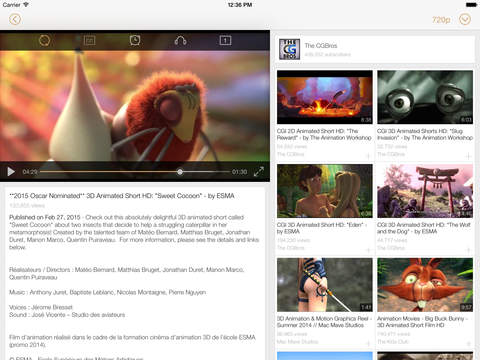Click the "Film d'animation réalisé" paragraph
This screenshot has height=360, width=480.
(132, 341)
